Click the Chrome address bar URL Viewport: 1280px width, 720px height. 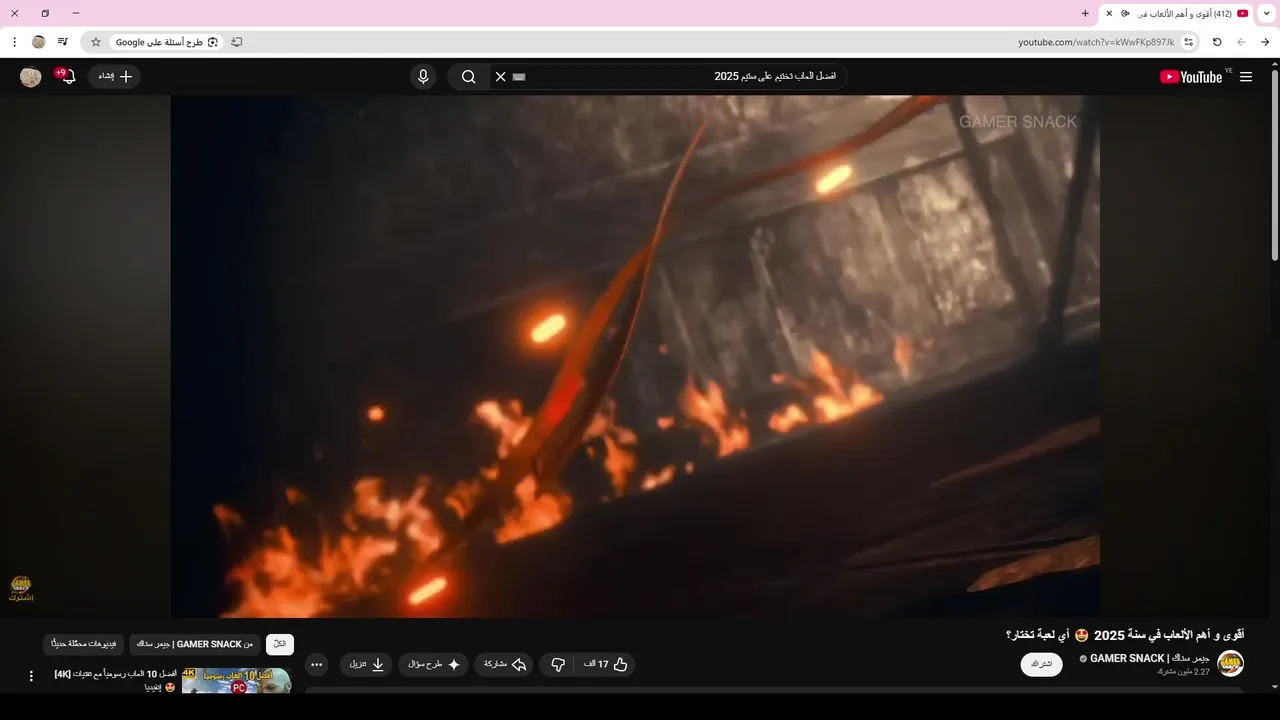(x=1096, y=42)
